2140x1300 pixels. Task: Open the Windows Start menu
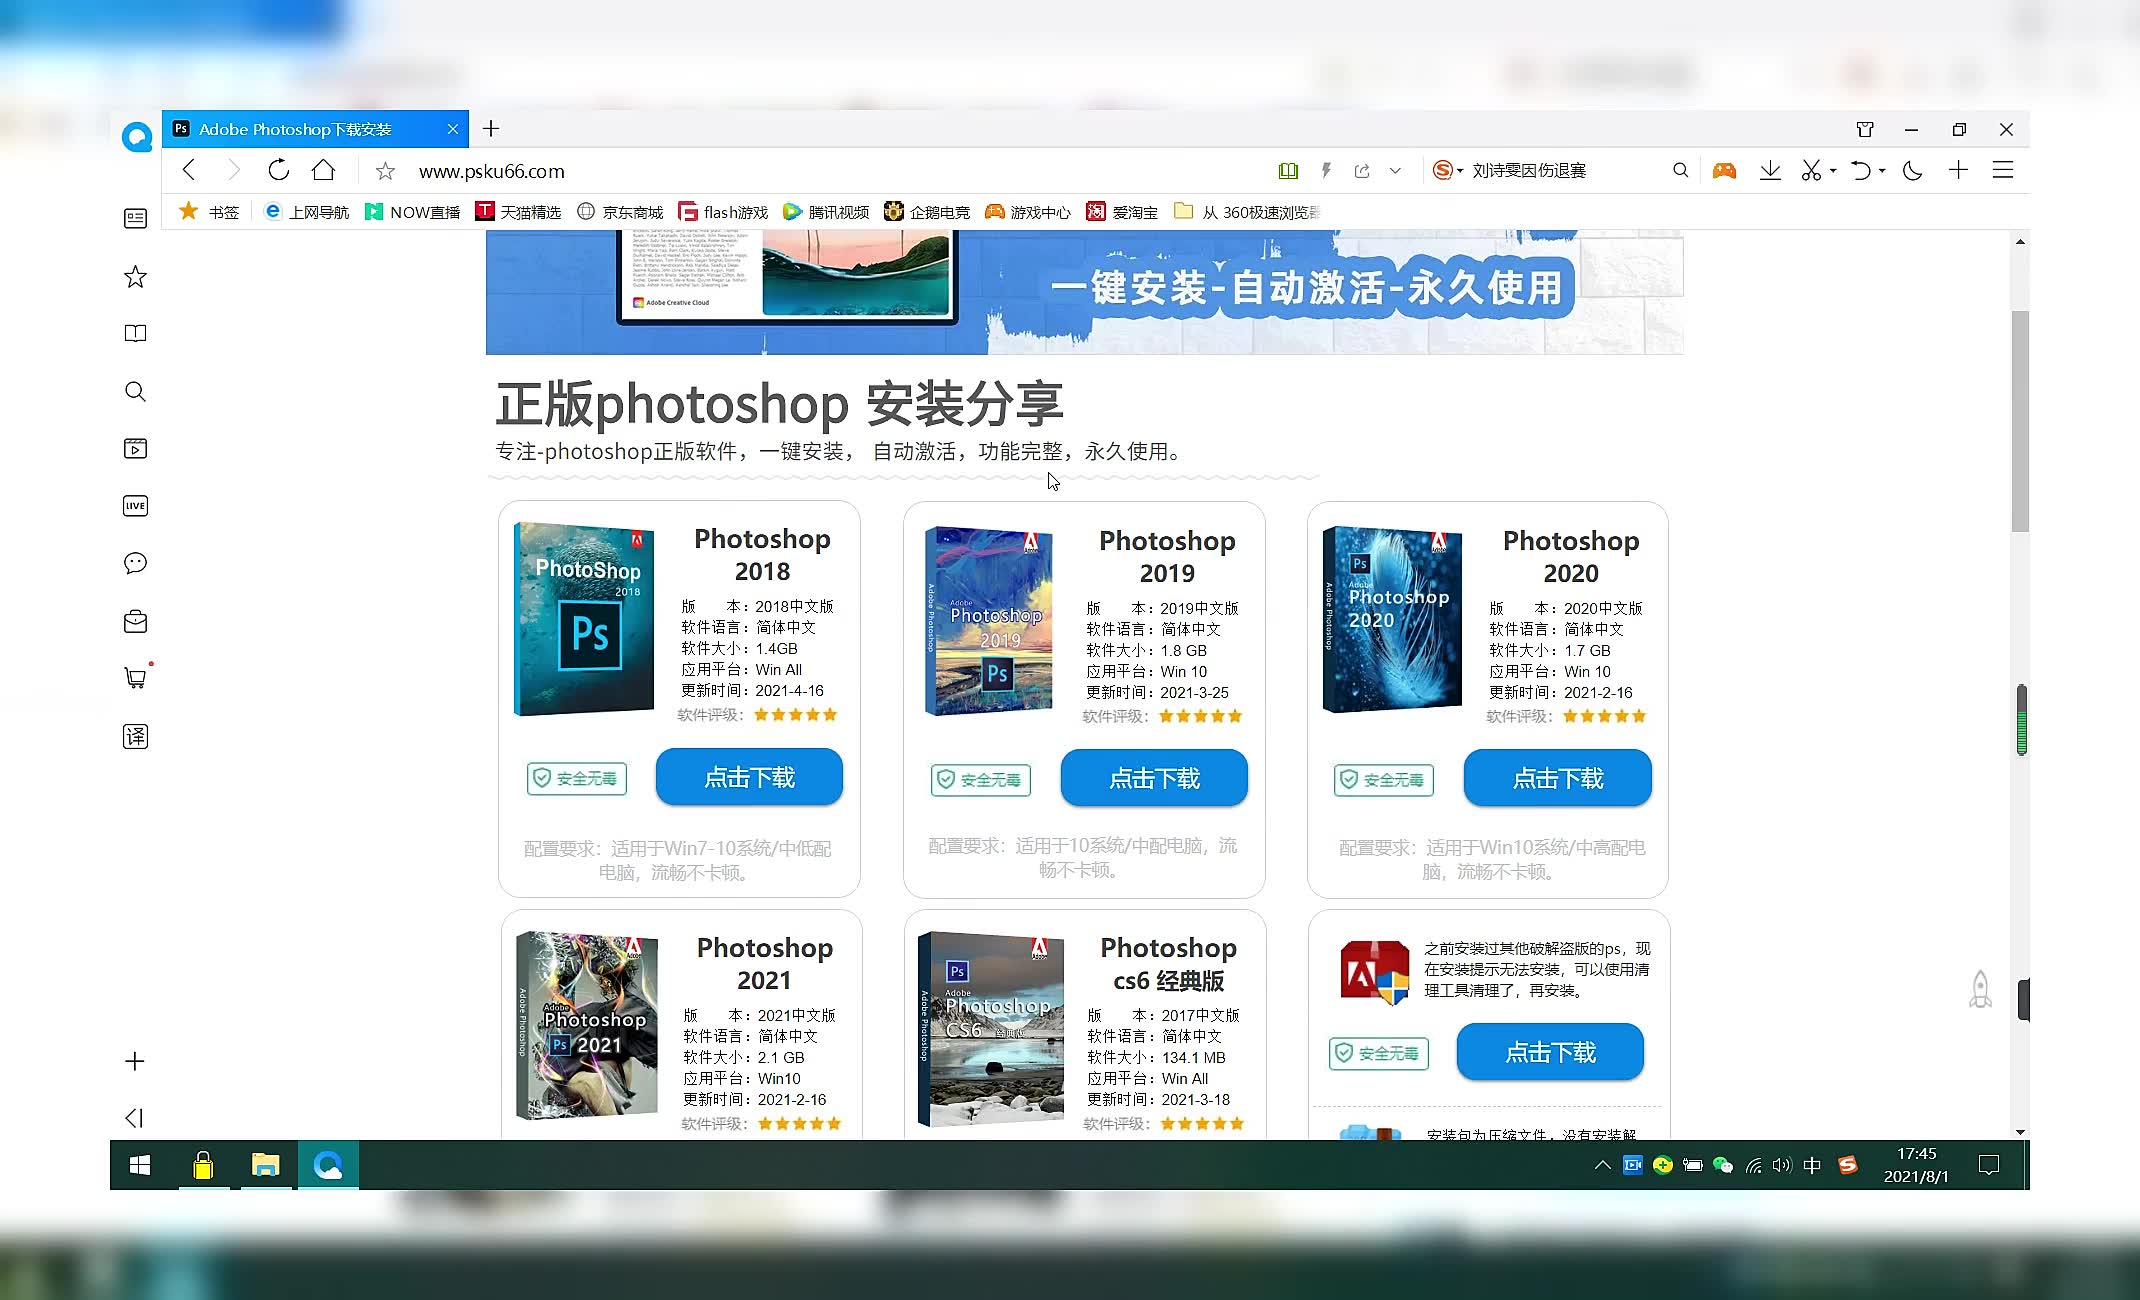click(140, 1165)
